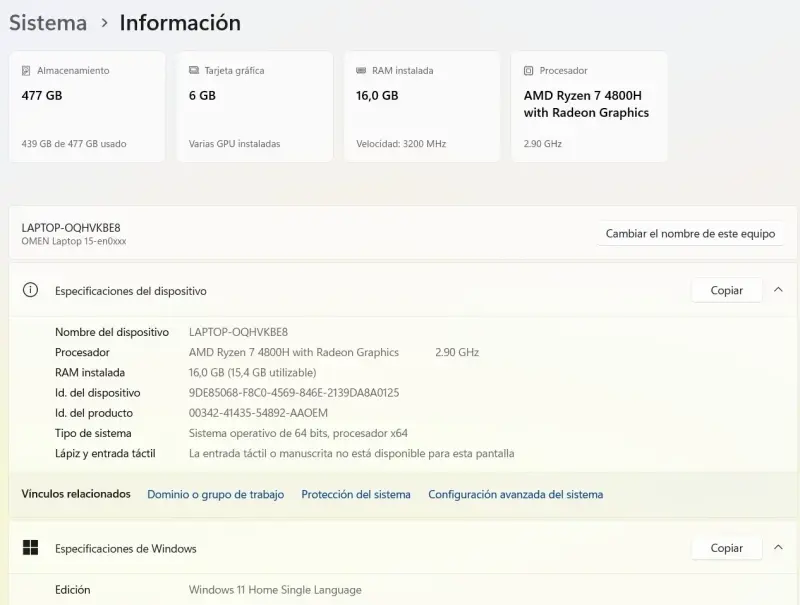Collapse the Especificaciones de Windows section chevron
This screenshot has height=605, width=800.
(778, 547)
